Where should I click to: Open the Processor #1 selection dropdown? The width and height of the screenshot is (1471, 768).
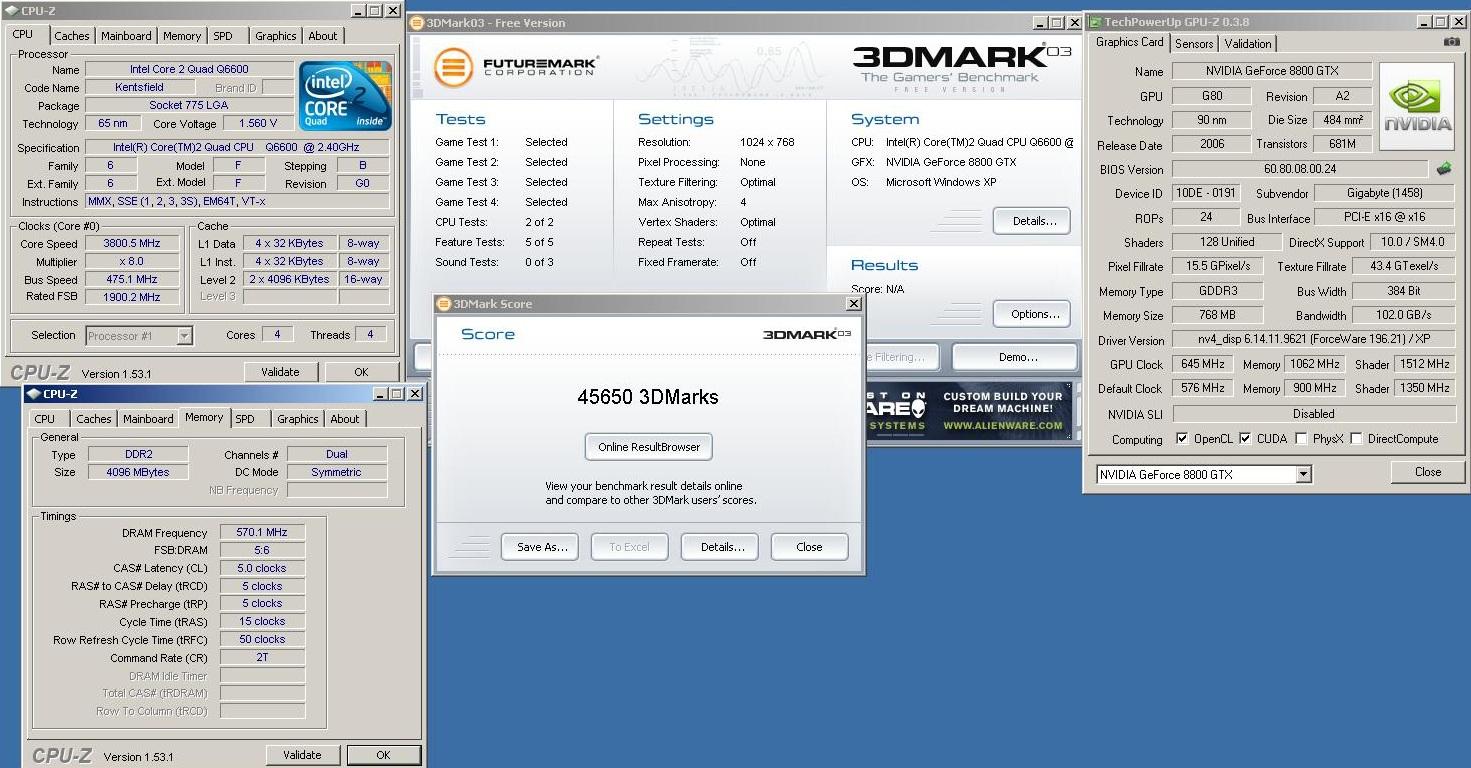pos(184,336)
